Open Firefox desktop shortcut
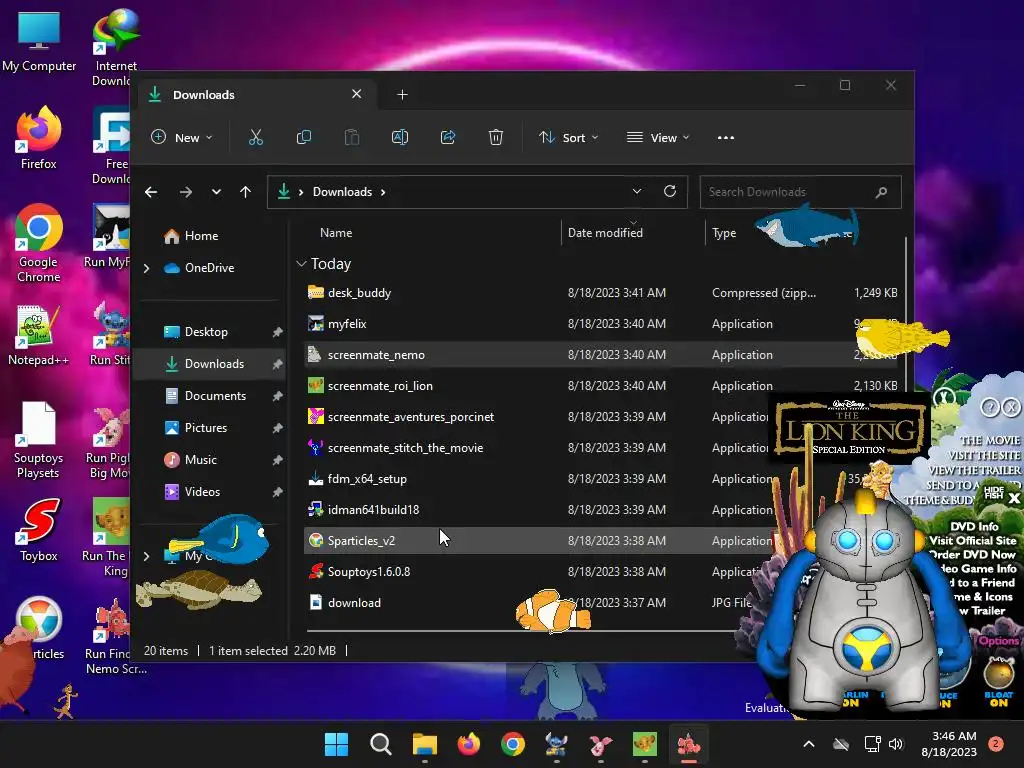Screen dimensions: 1024x768 tap(39, 138)
